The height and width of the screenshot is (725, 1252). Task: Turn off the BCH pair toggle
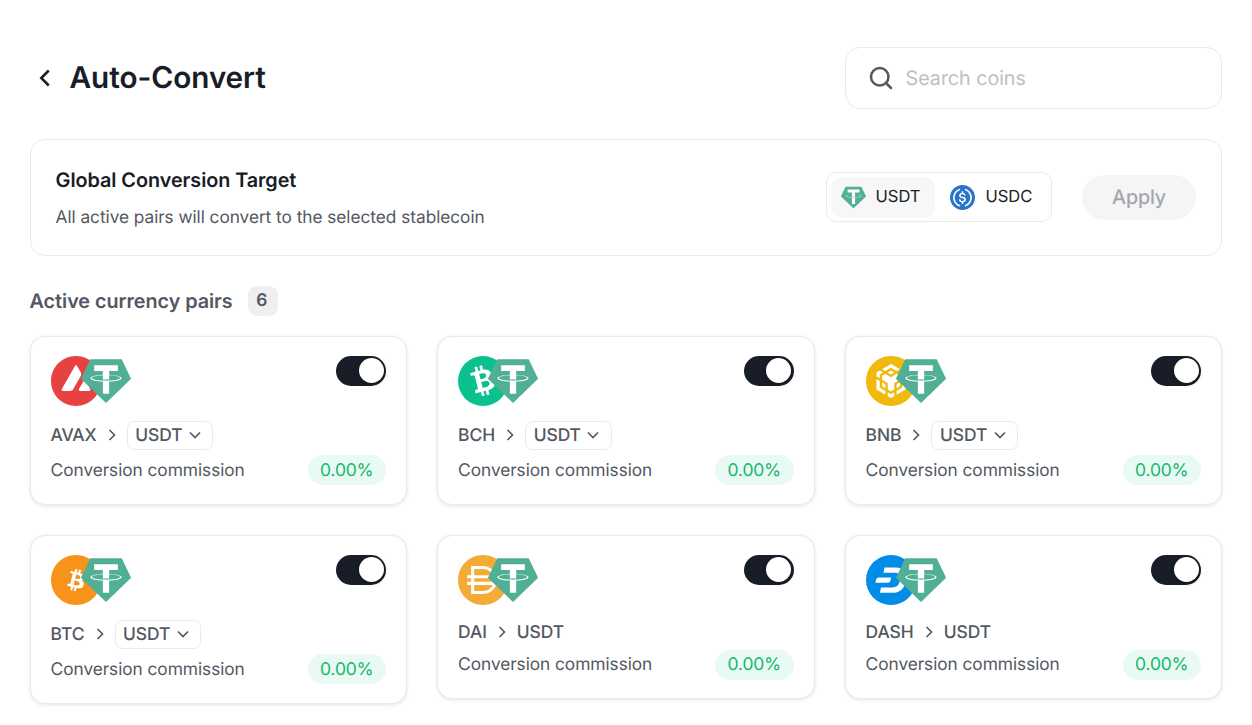tap(769, 371)
